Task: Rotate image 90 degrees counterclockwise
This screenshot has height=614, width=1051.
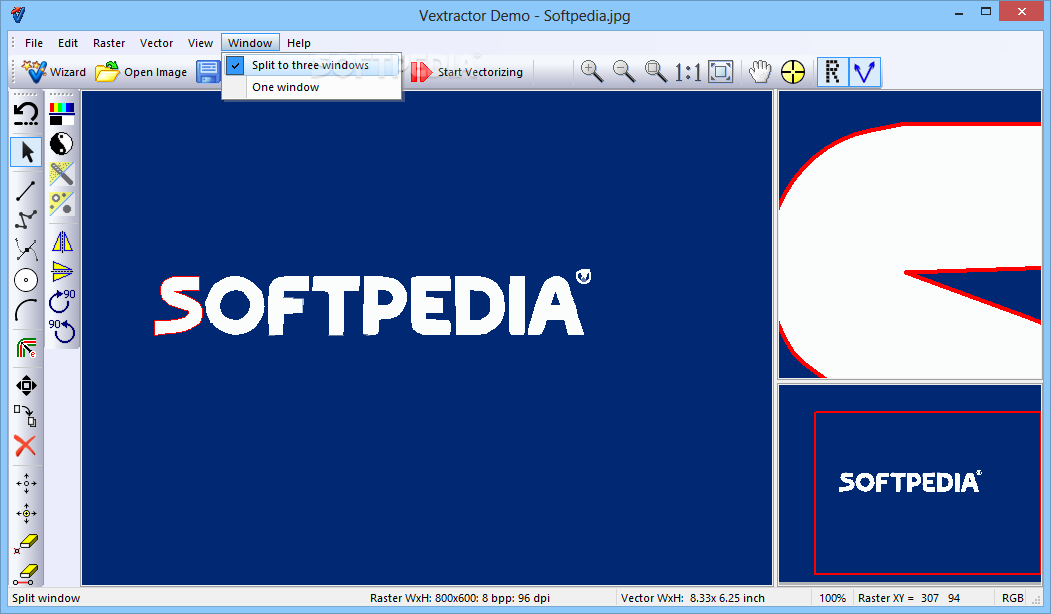Action: (x=62, y=331)
